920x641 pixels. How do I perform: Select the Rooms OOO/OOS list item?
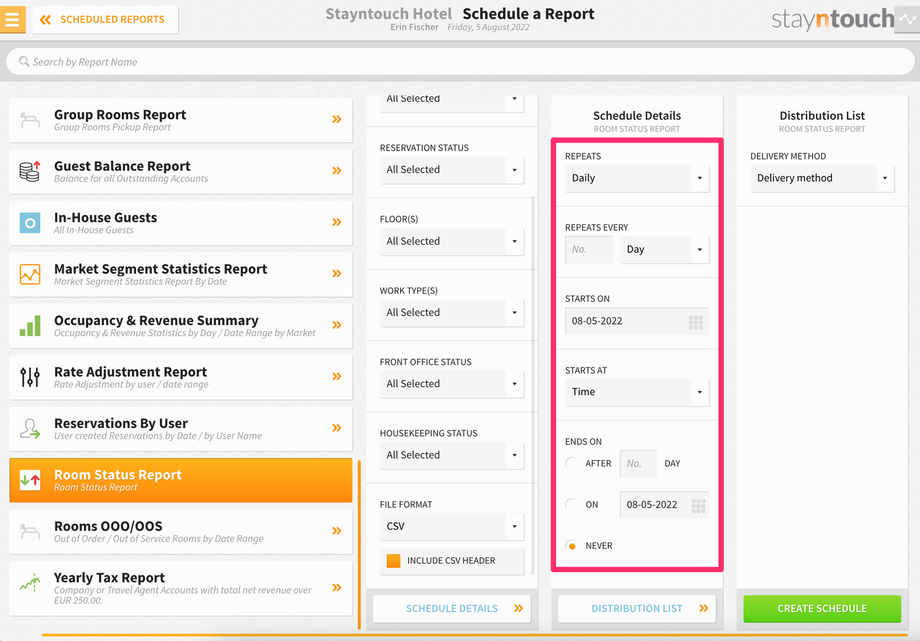click(181, 532)
